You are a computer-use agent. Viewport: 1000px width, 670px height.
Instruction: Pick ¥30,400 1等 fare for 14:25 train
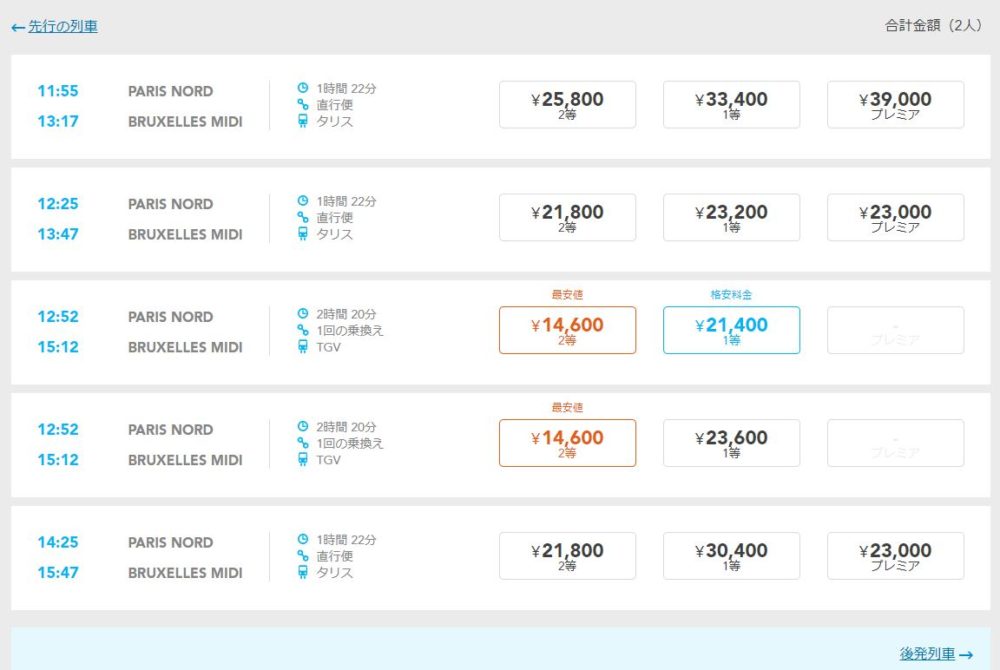(x=731, y=556)
